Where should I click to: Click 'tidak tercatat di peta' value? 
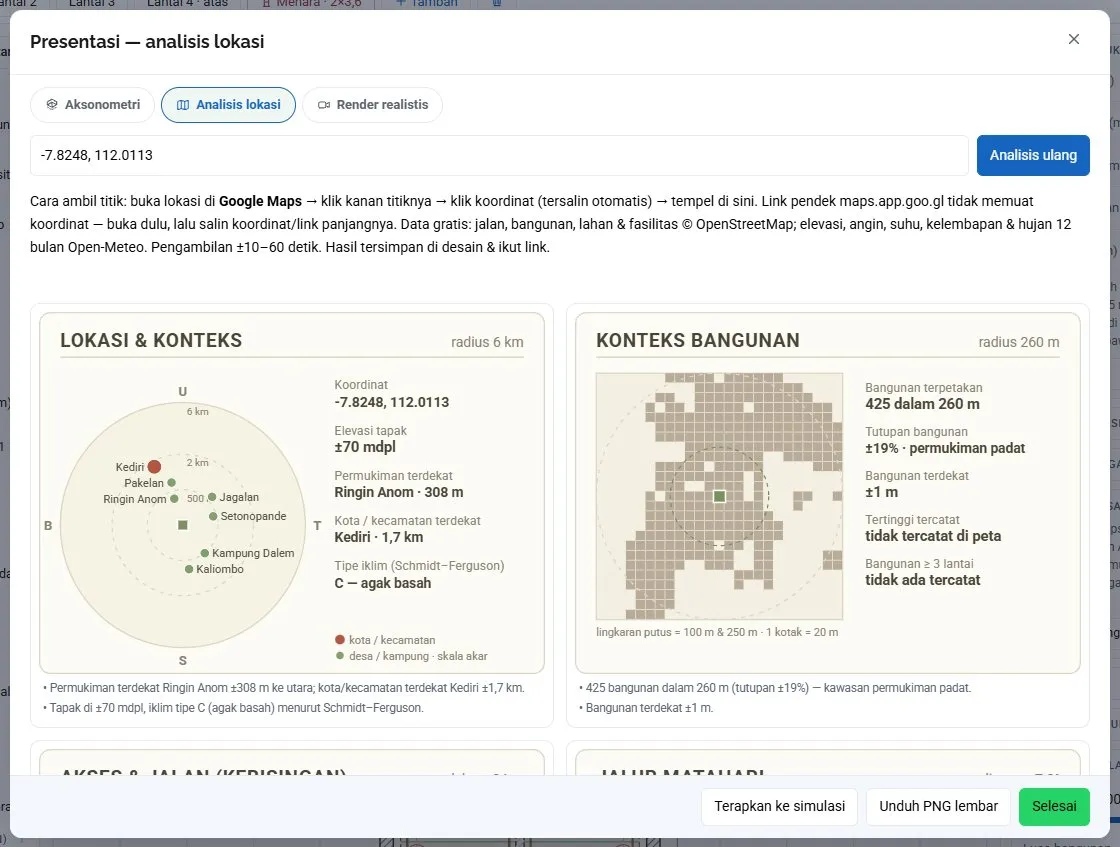(933, 536)
